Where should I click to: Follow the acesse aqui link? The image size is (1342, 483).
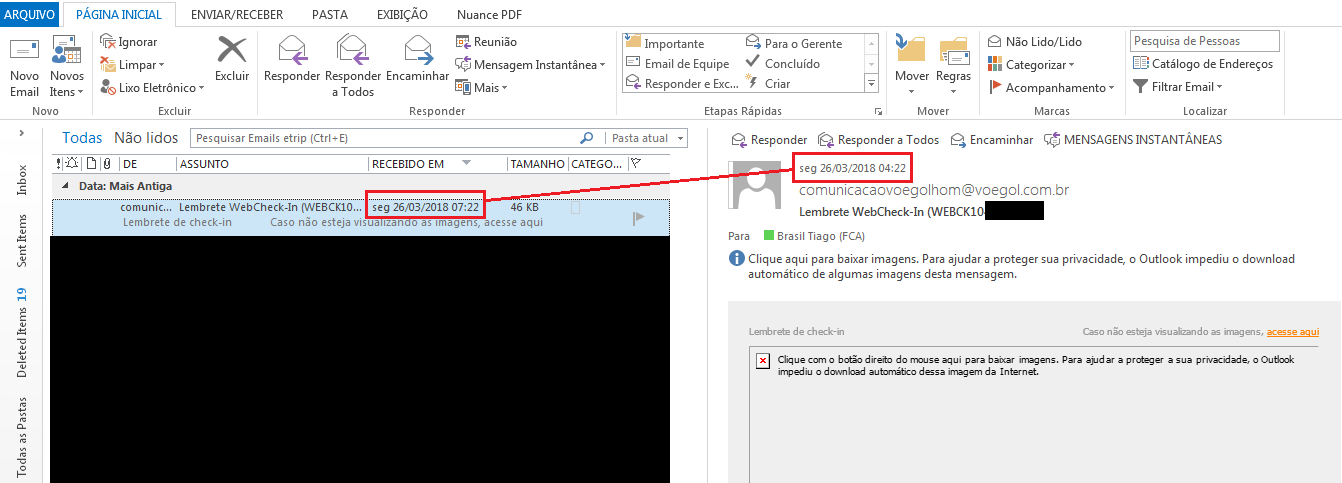pyautogui.click(x=1293, y=331)
